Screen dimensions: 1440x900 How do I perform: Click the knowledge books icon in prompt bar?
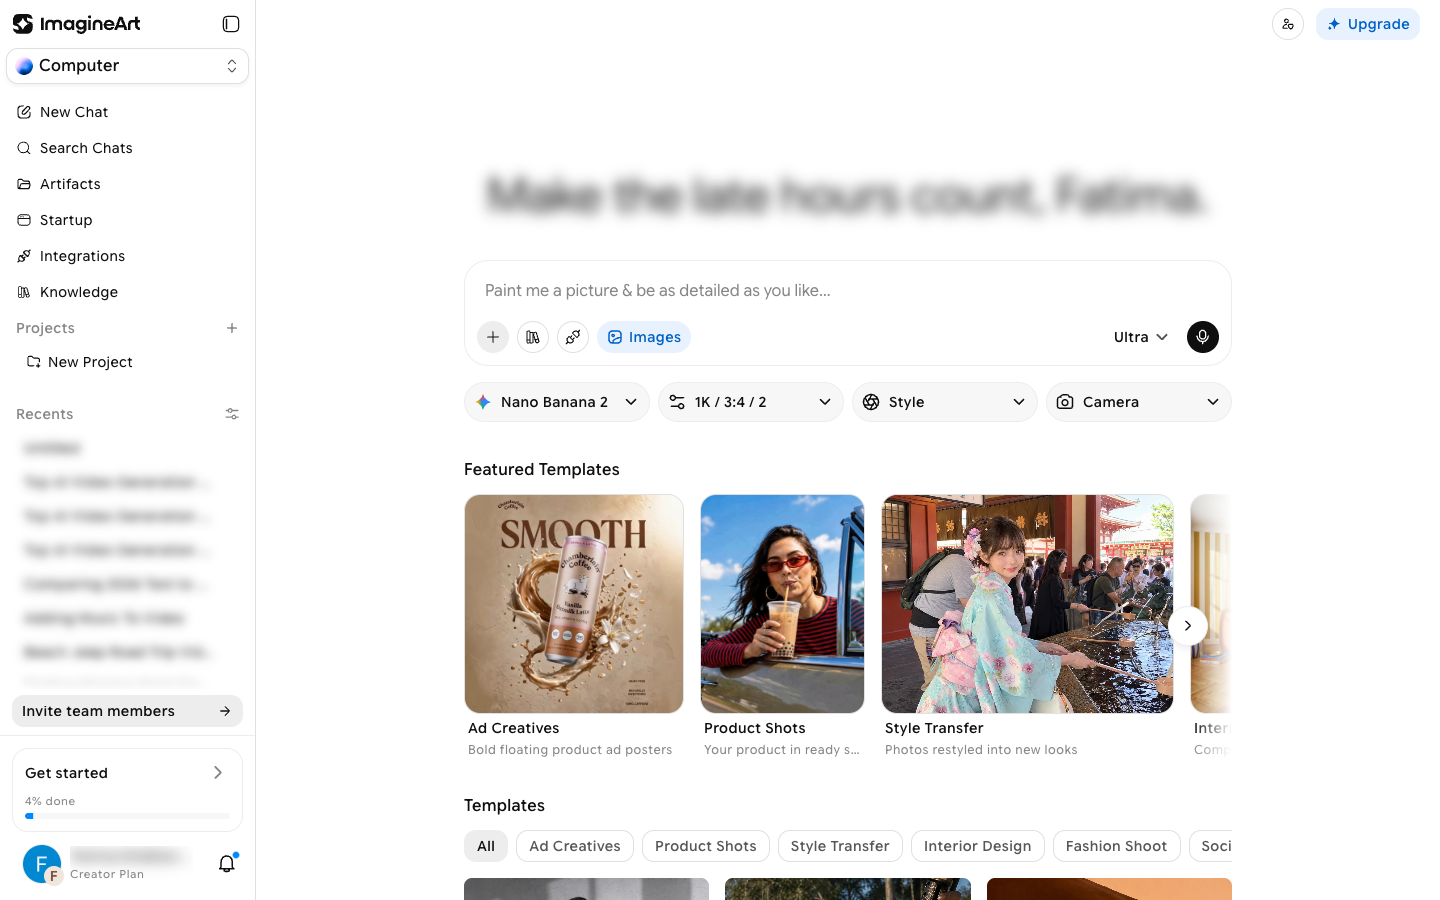(533, 337)
